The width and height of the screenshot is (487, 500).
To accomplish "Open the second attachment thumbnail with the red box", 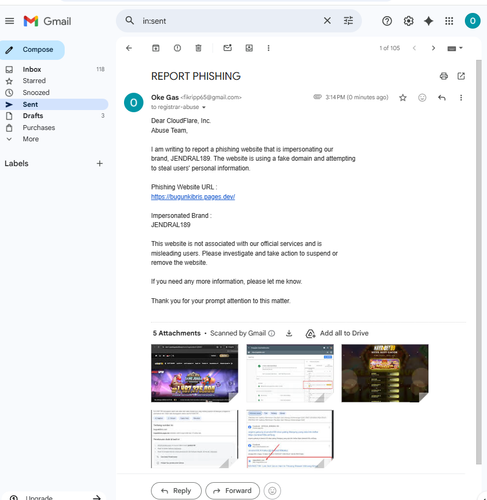I will [x=290, y=373].
